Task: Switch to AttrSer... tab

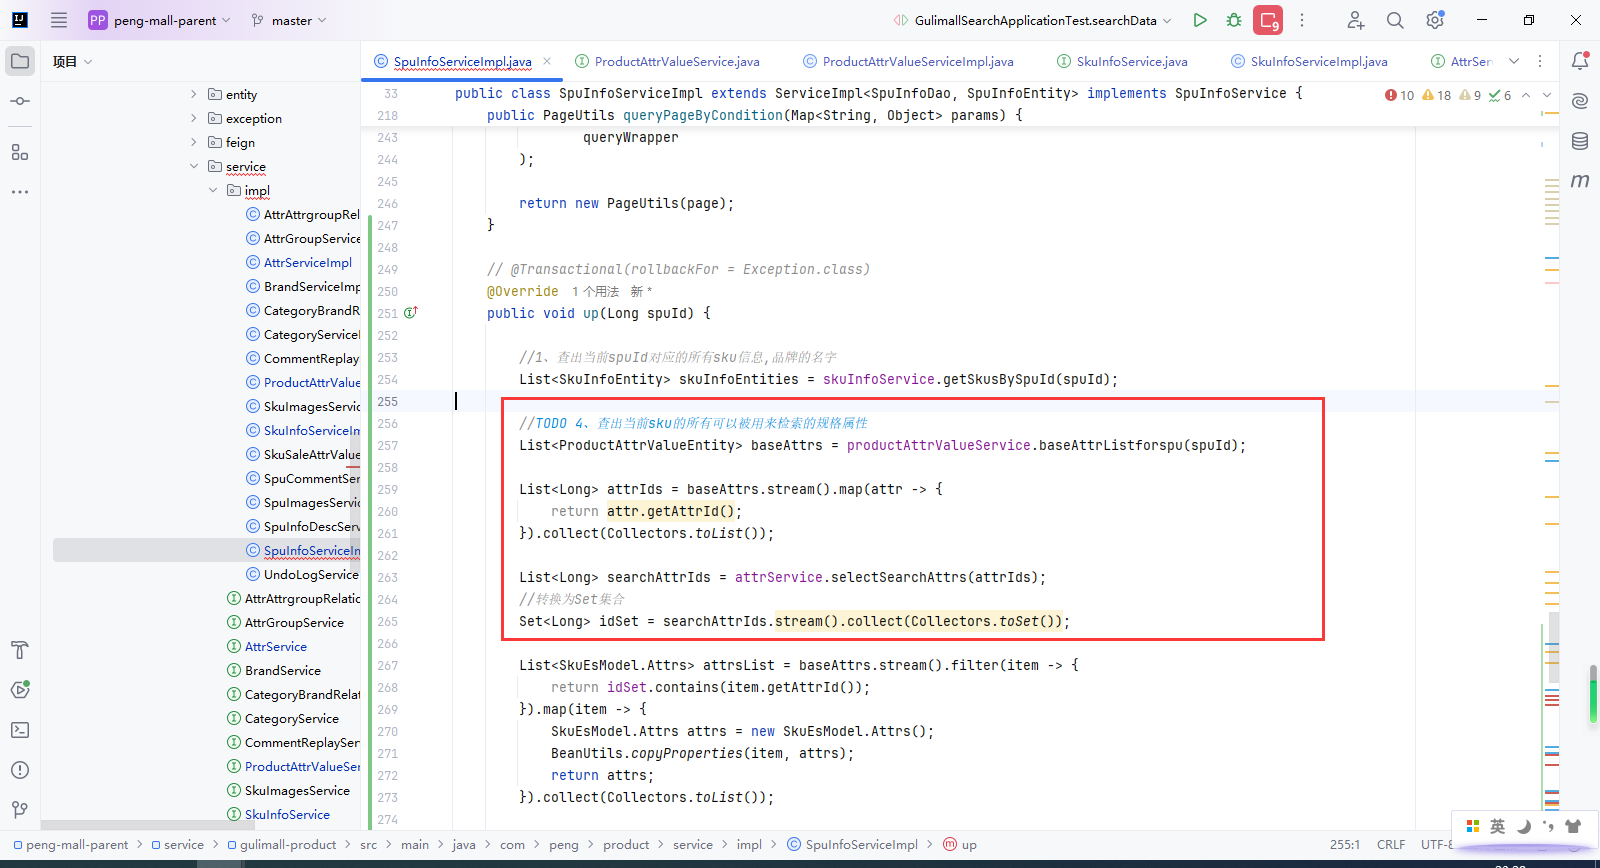Action: [x=1461, y=61]
